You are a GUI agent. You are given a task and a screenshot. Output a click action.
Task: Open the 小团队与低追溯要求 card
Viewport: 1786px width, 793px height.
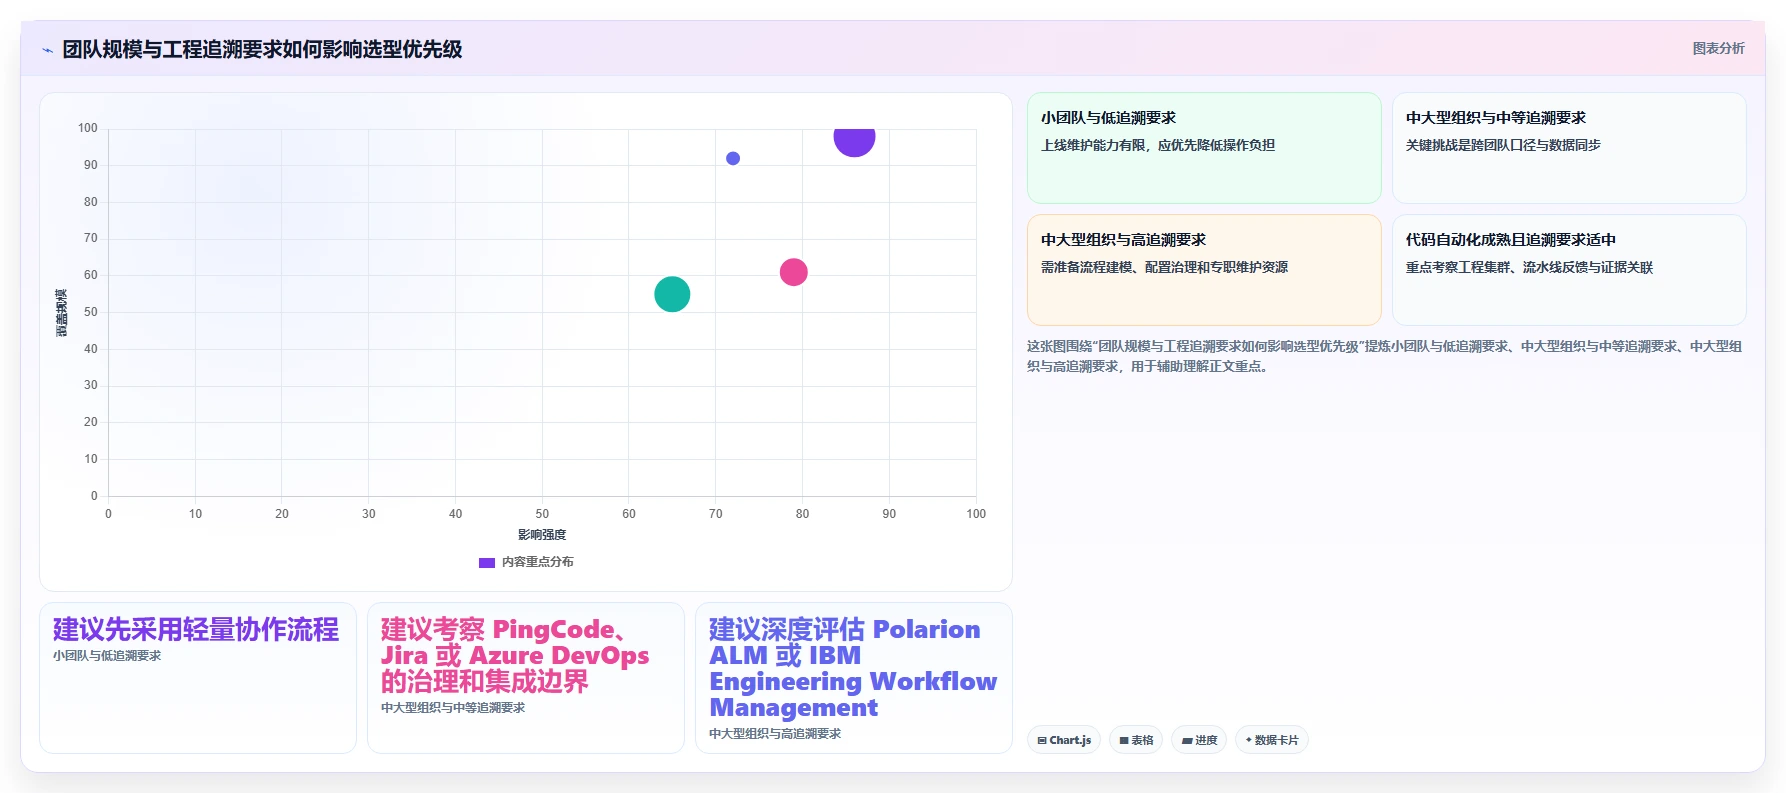[x=1204, y=148]
